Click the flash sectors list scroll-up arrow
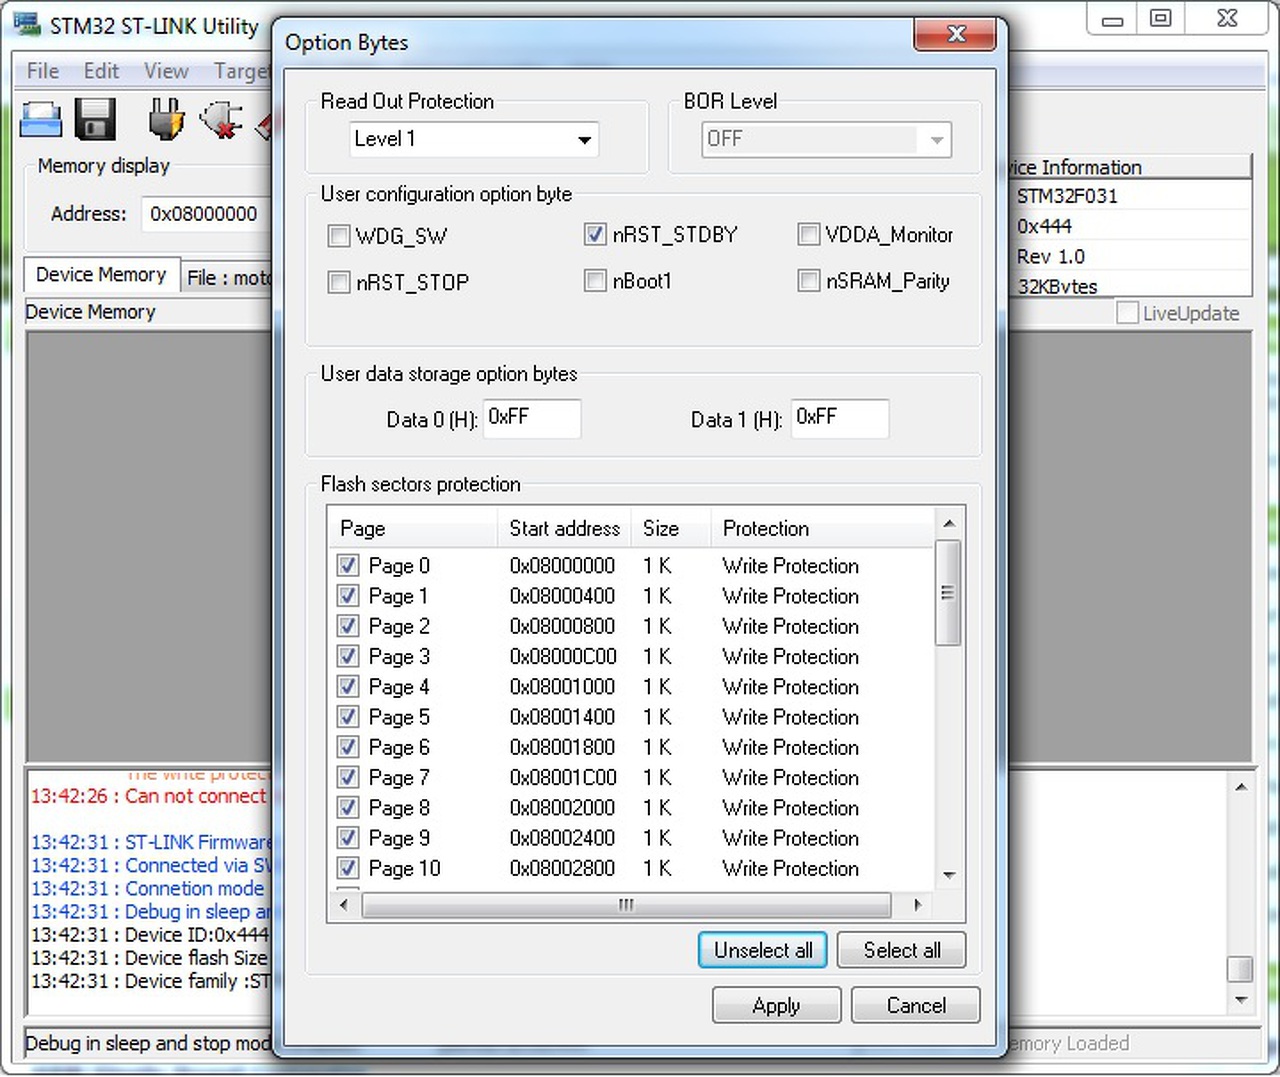 (x=949, y=524)
